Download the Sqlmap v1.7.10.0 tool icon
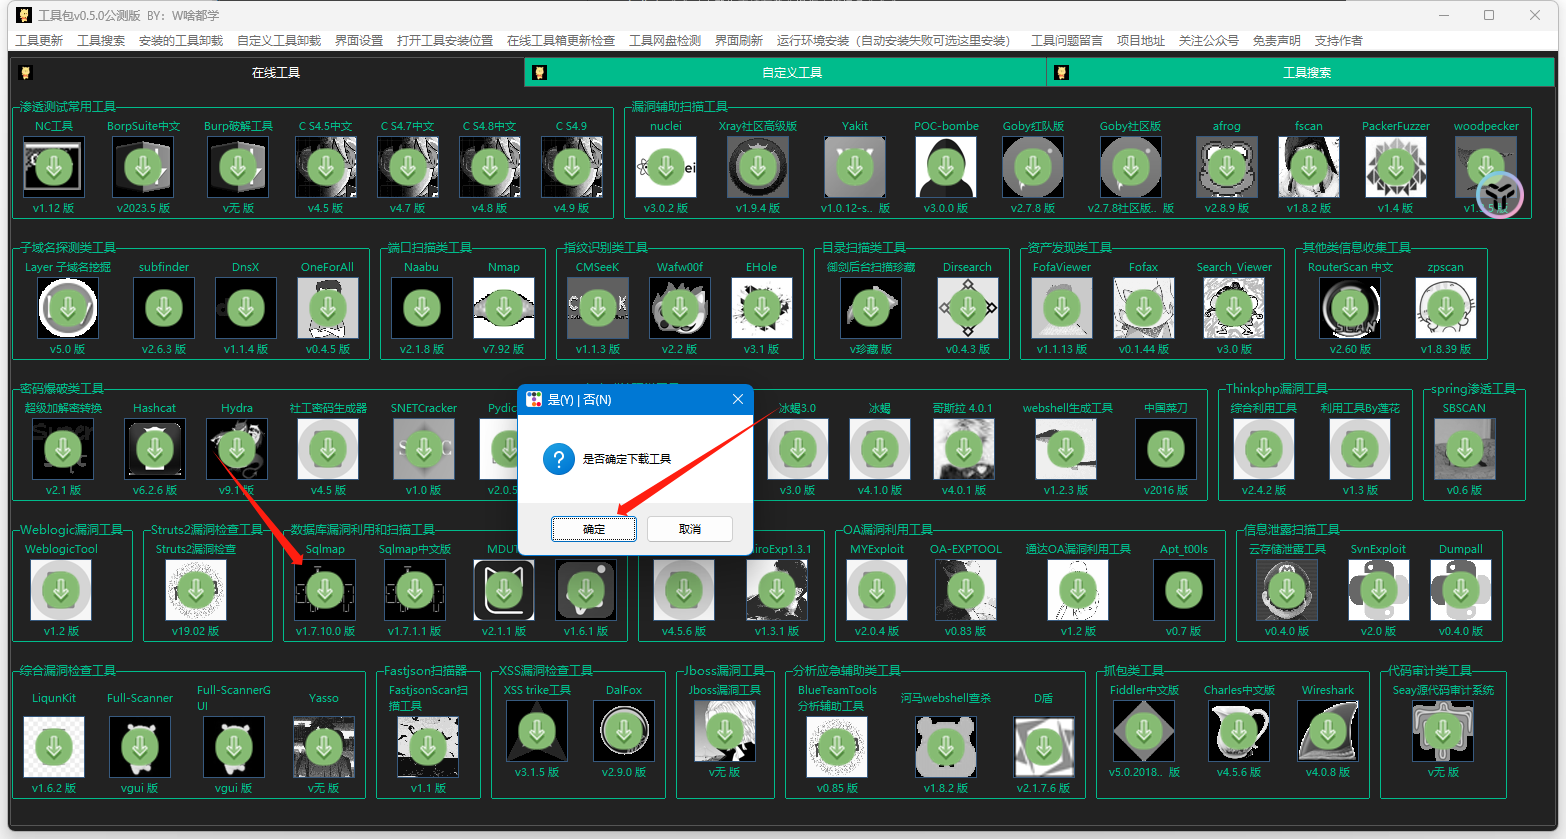The height and width of the screenshot is (839, 1566). coord(325,590)
